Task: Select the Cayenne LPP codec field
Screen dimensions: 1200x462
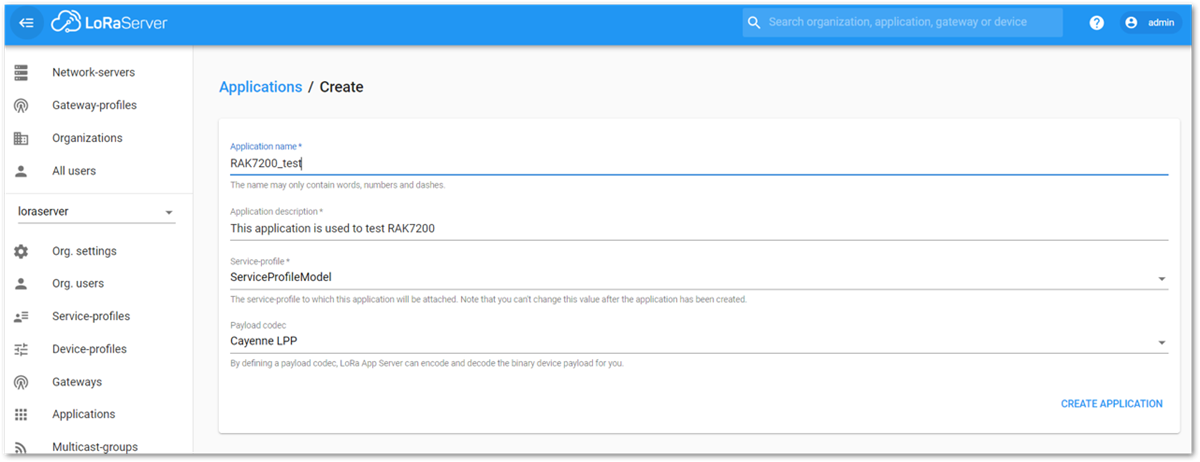Action: click(699, 342)
